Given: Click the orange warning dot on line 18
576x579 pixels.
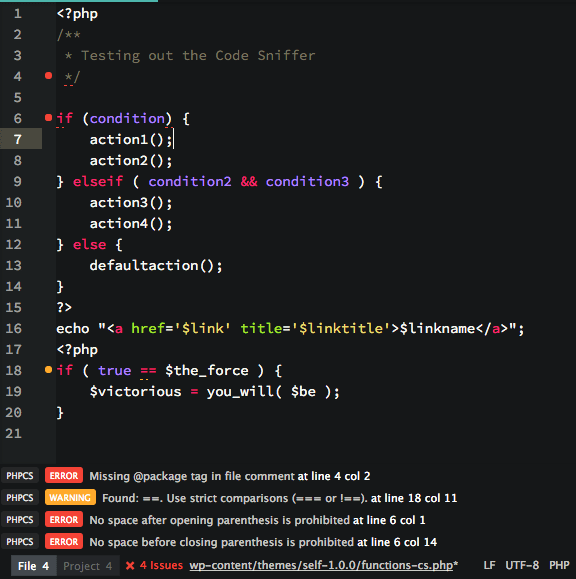Looking at the screenshot, I should coord(48,370).
